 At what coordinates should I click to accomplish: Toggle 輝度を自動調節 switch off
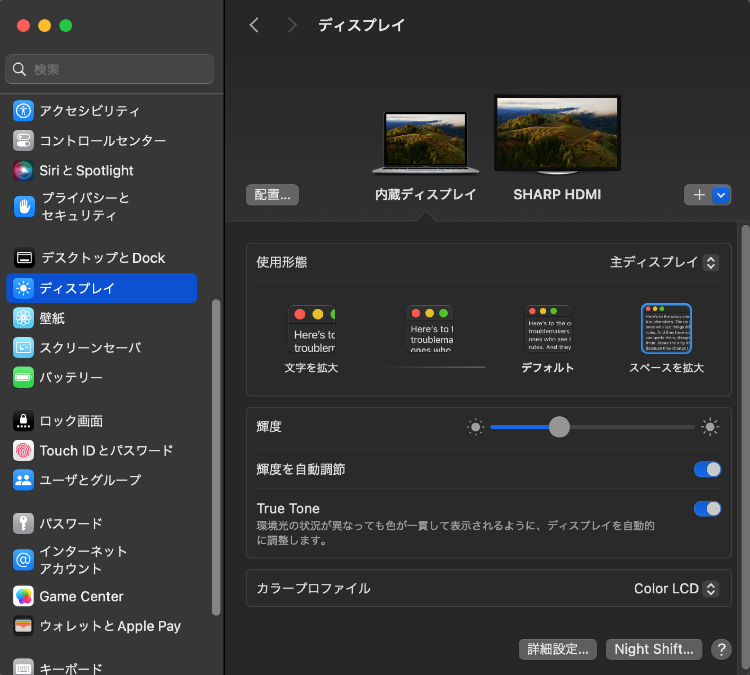coord(707,469)
